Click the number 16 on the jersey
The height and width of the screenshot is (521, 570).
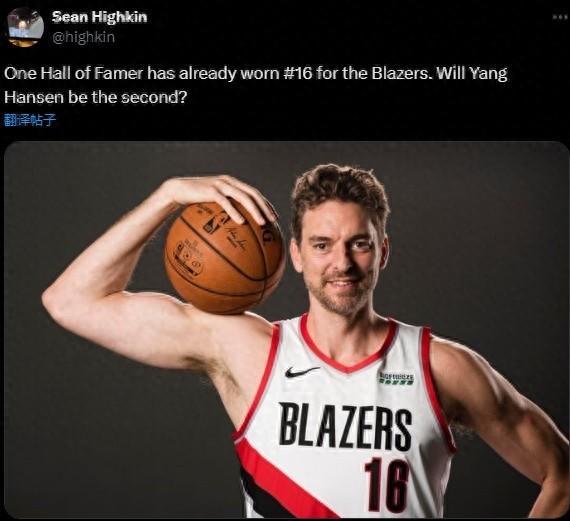[x=387, y=485]
